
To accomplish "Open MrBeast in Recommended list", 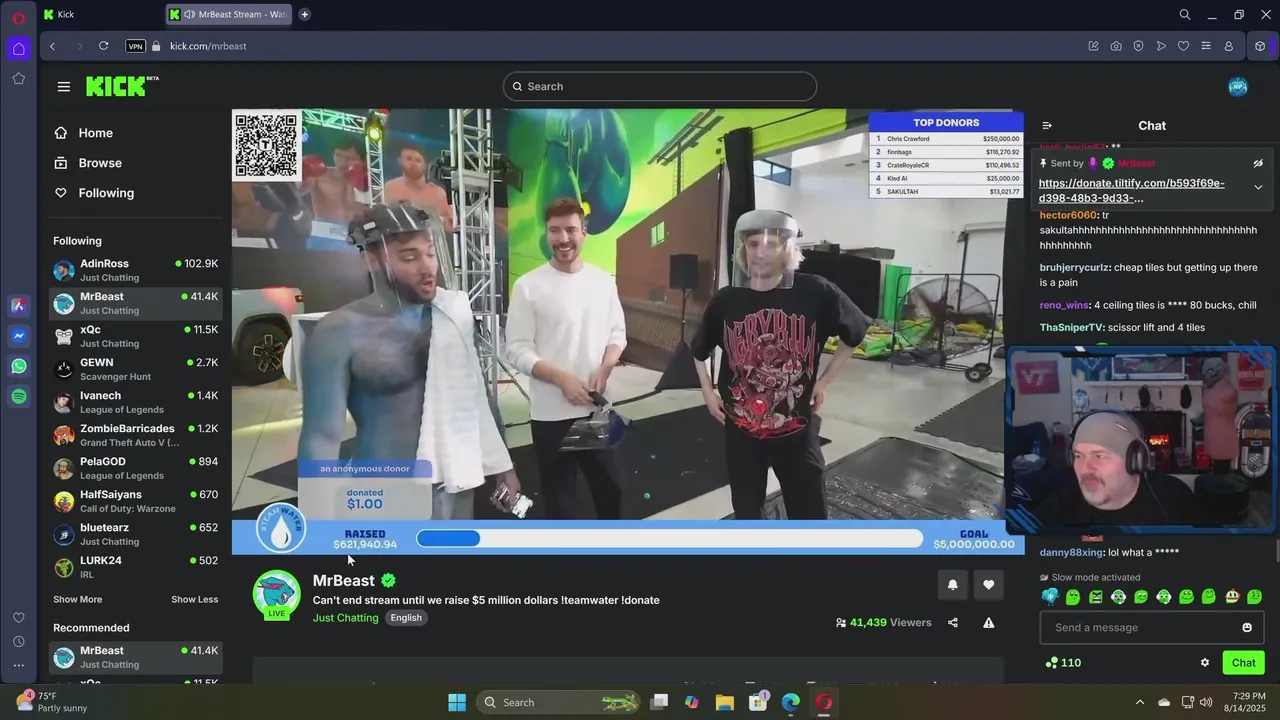I will (x=136, y=658).
